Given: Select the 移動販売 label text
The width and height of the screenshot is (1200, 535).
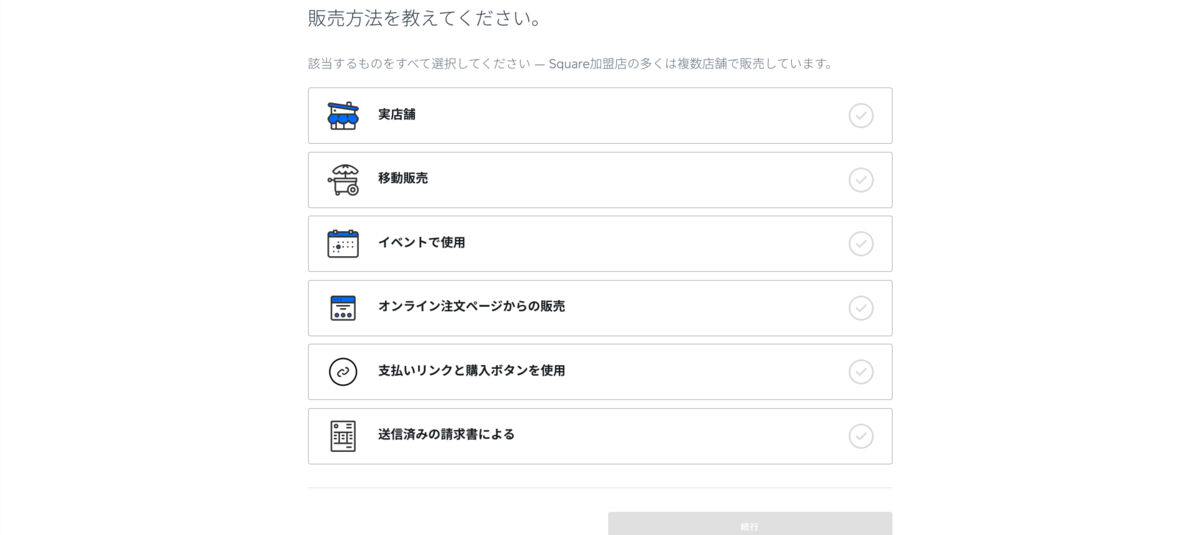Looking at the screenshot, I should pyautogui.click(x=403, y=179).
